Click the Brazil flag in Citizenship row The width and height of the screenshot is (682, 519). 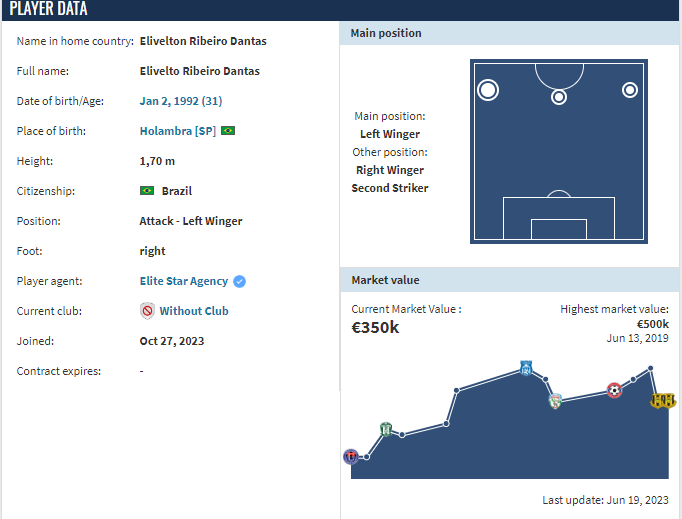tap(147, 191)
